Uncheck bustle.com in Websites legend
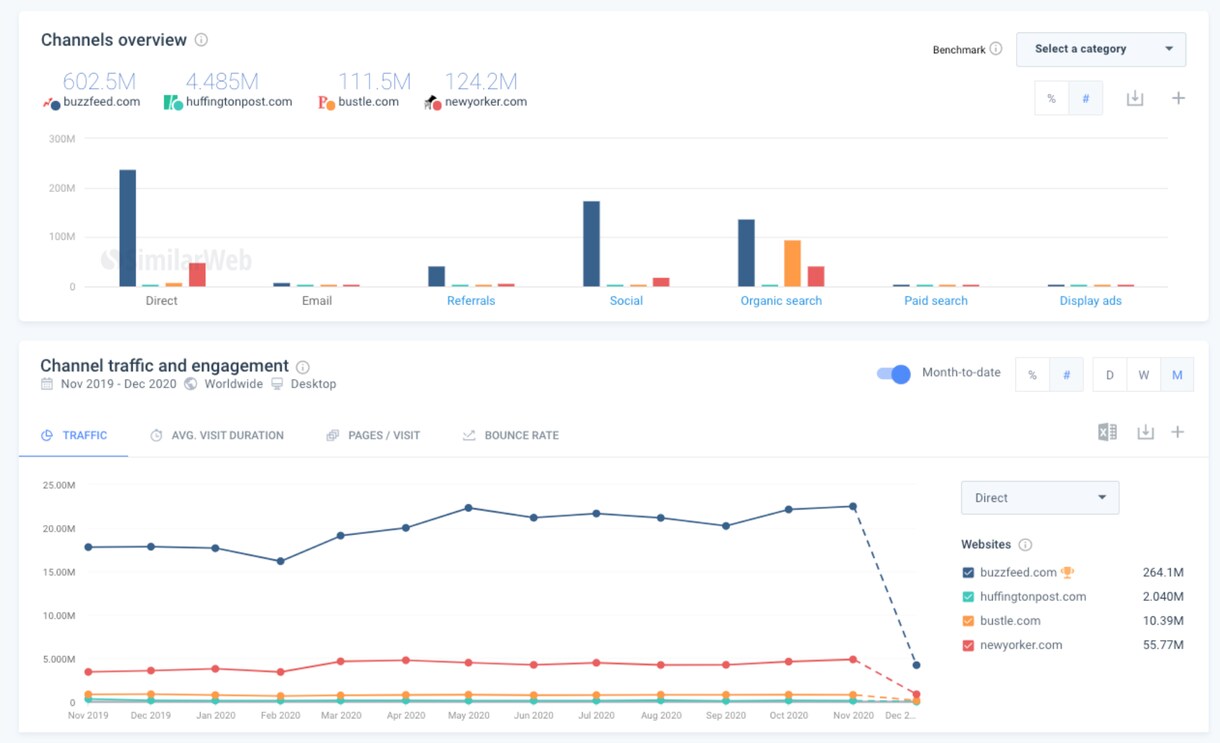The height and width of the screenshot is (743, 1220). click(968, 621)
